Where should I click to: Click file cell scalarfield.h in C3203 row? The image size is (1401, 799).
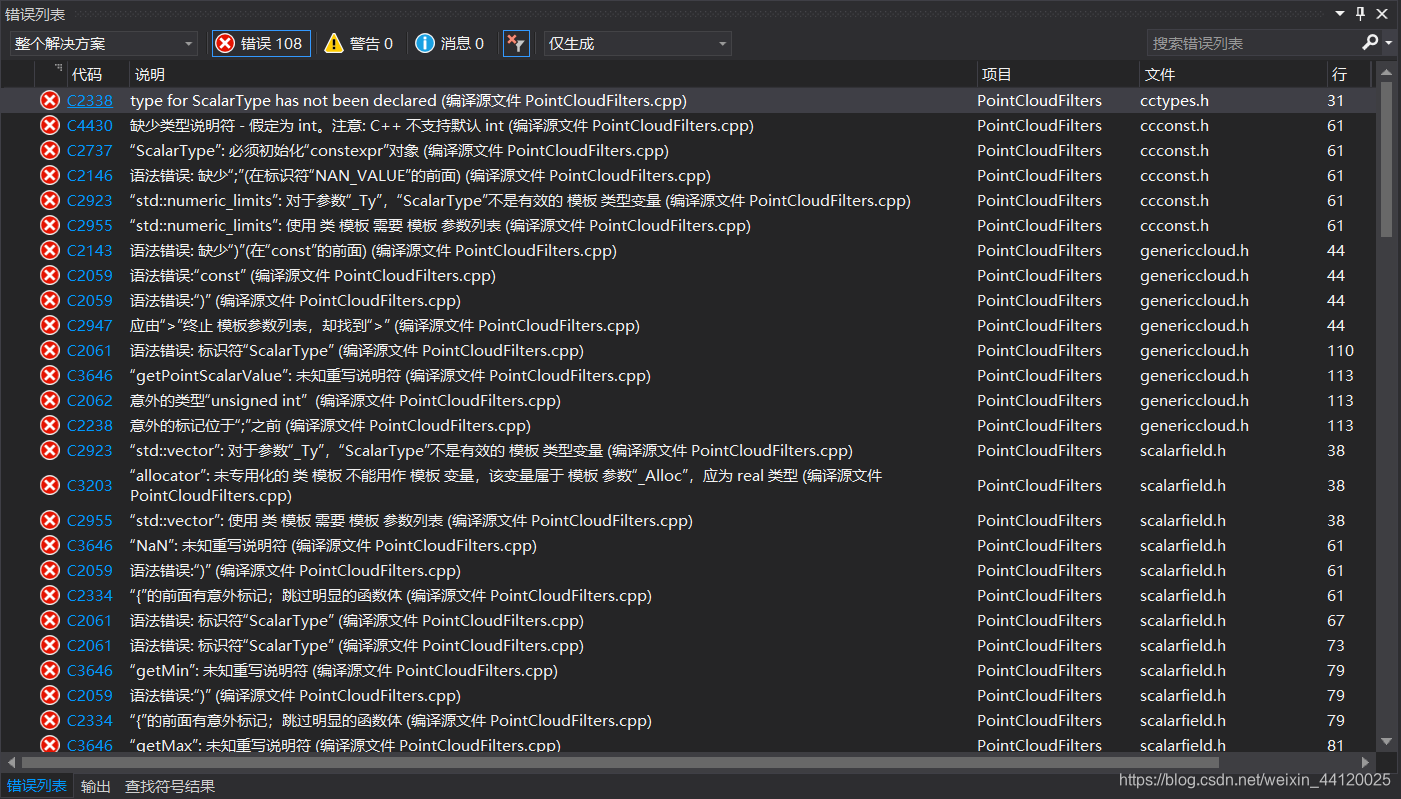(x=1183, y=485)
